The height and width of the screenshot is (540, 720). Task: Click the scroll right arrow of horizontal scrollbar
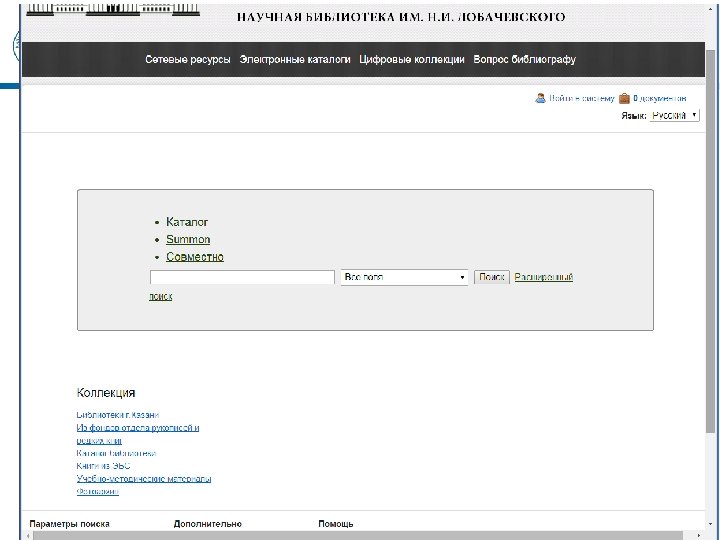pos(698,535)
